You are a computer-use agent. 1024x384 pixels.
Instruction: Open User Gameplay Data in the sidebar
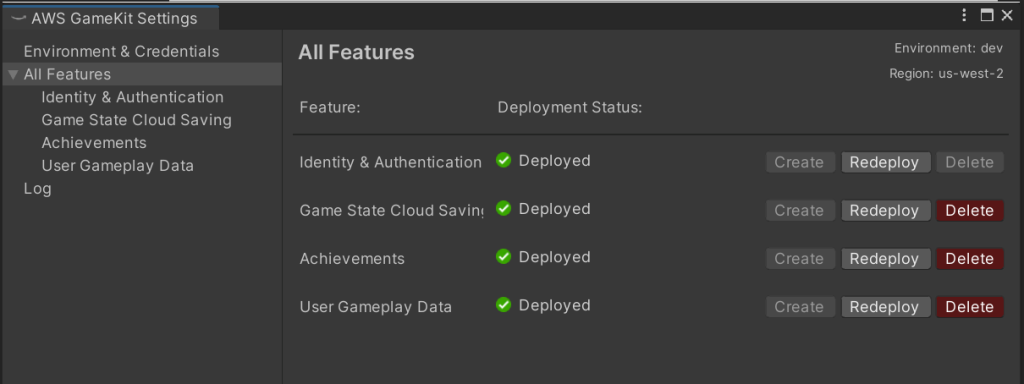[x=118, y=166]
